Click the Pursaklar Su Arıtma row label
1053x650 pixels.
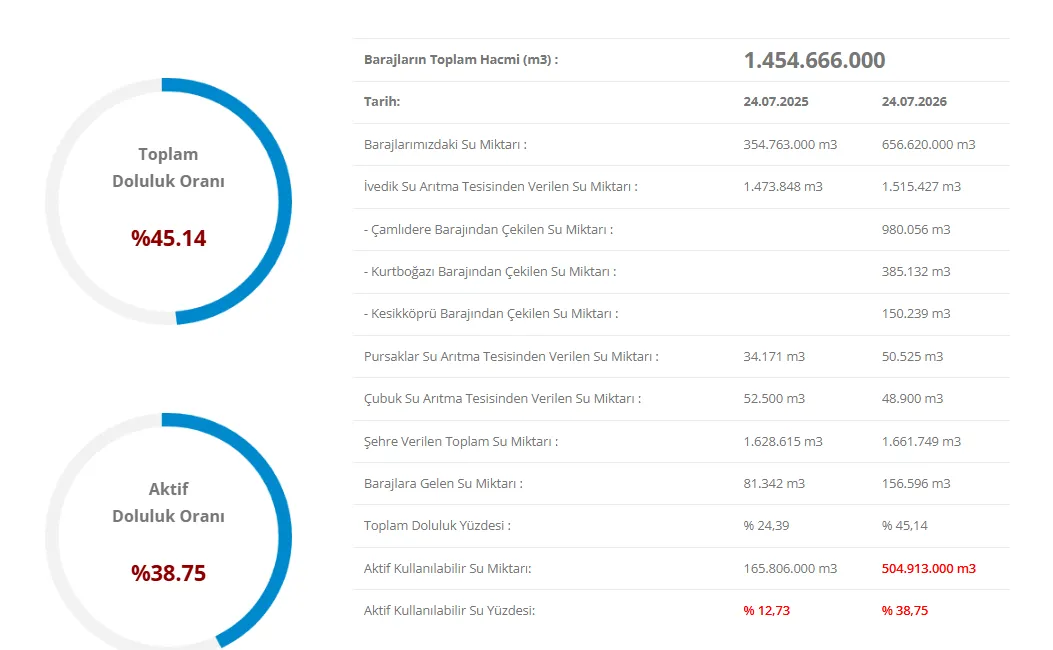511,357
